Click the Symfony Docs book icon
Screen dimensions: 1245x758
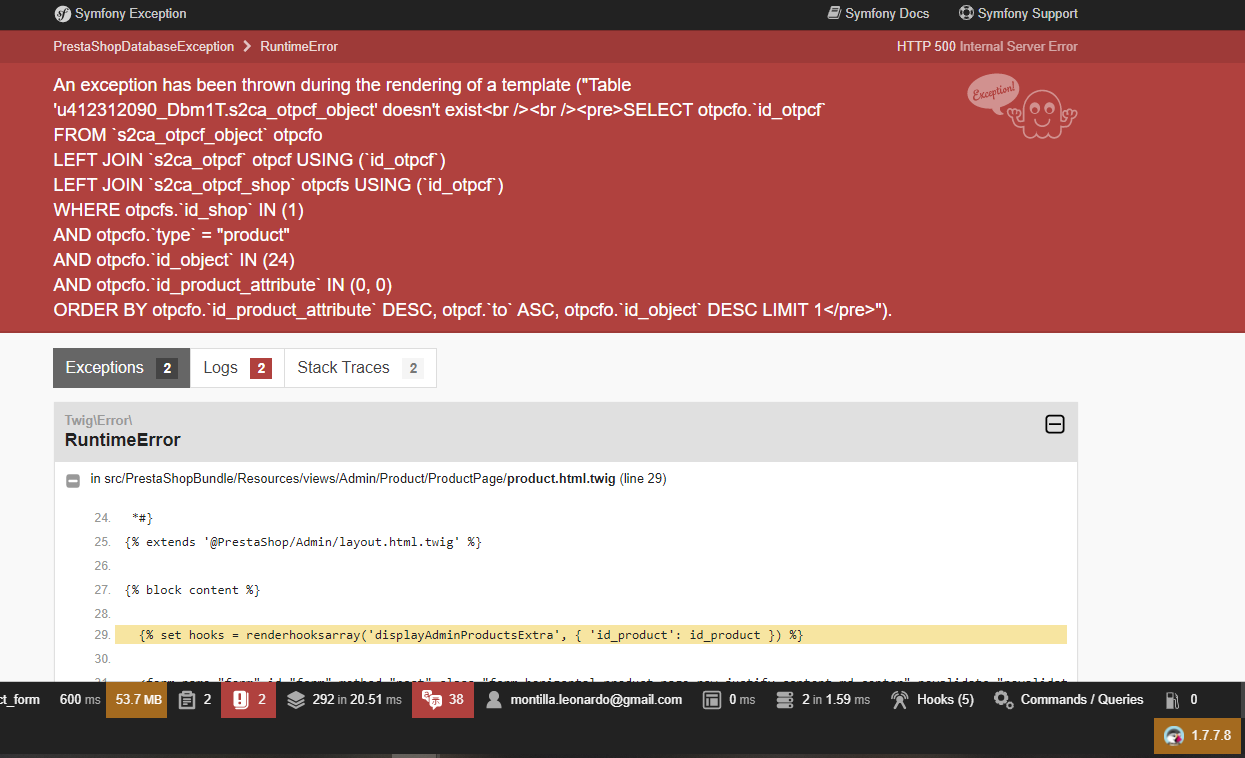click(x=834, y=14)
